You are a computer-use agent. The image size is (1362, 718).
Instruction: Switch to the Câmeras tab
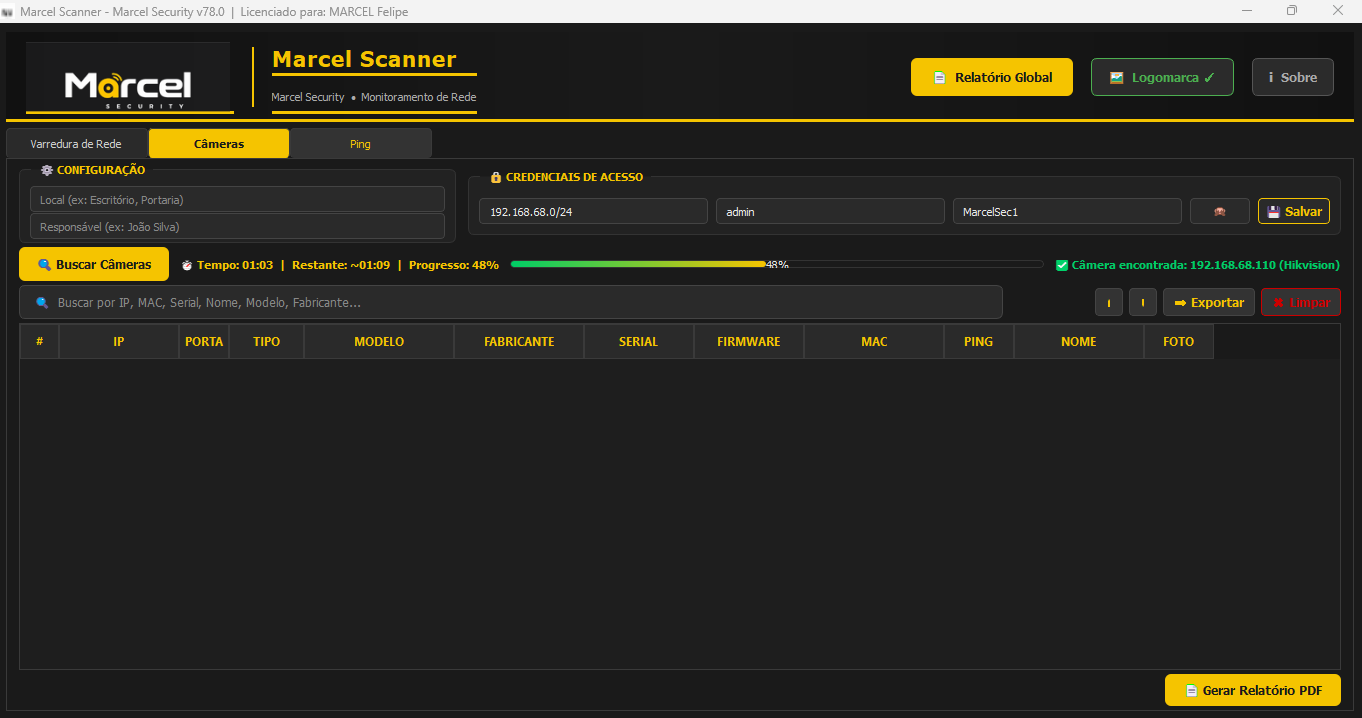[218, 143]
